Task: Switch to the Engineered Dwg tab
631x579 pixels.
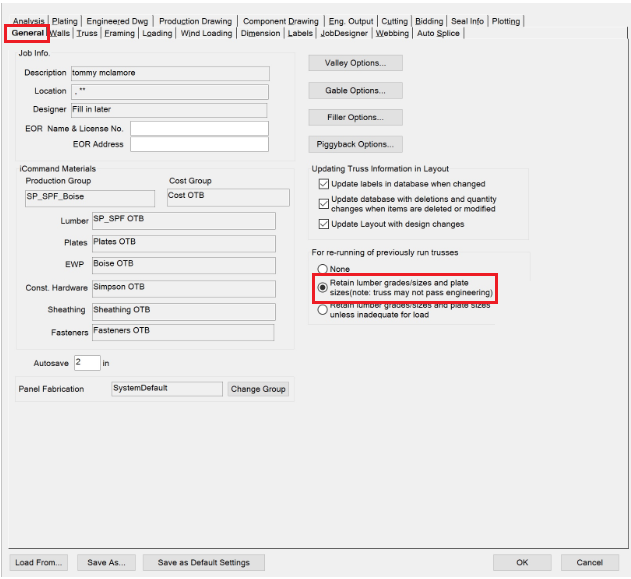Action: (x=118, y=21)
